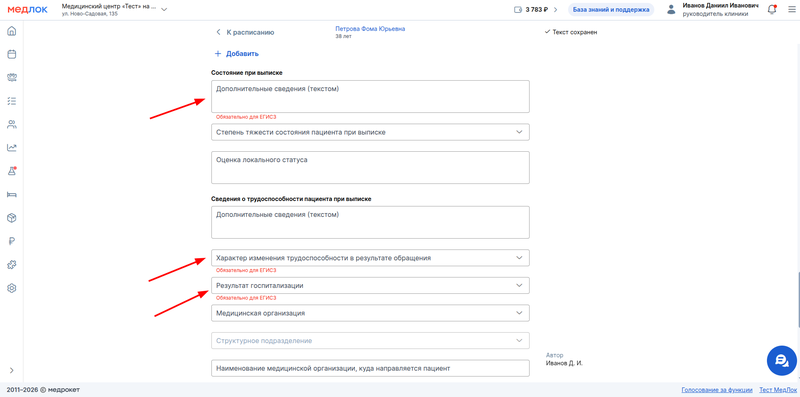Screen dimensions: 800x397
Task: Click База знаний и поддержка button
Action: (611, 10)
